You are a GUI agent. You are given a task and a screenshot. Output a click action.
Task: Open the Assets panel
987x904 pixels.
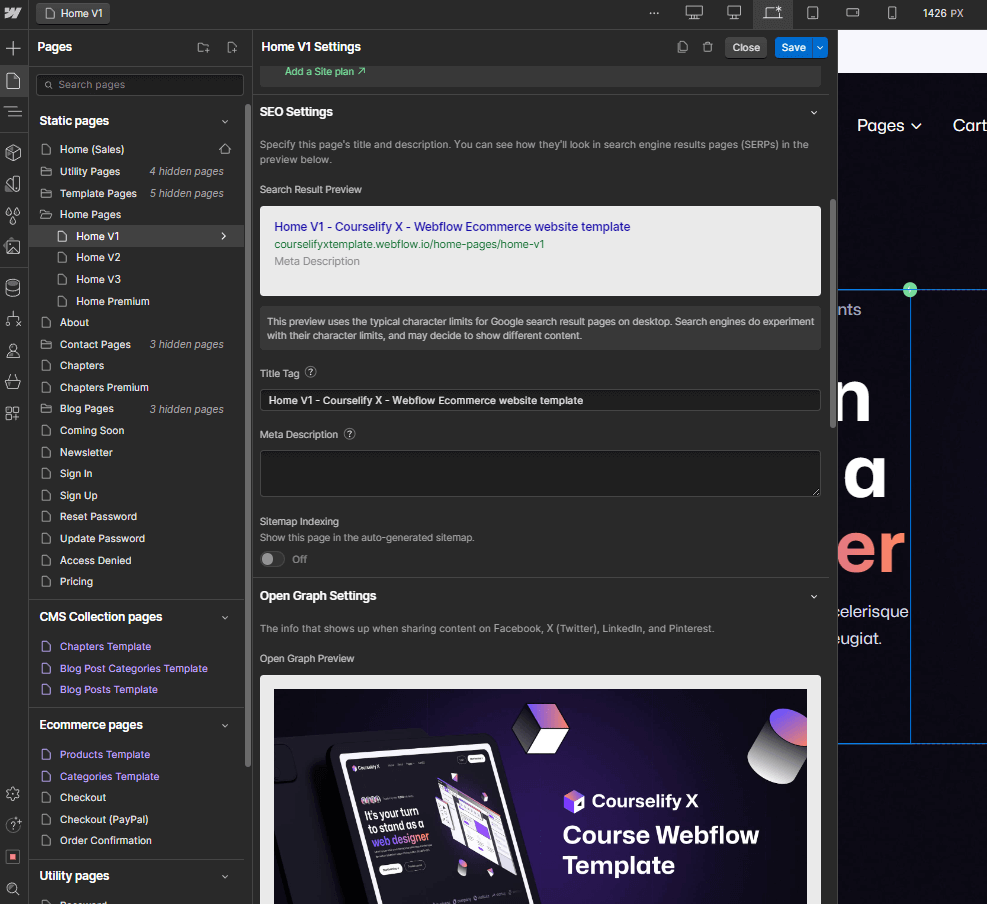pyautogui.click(x=14, y=247)
